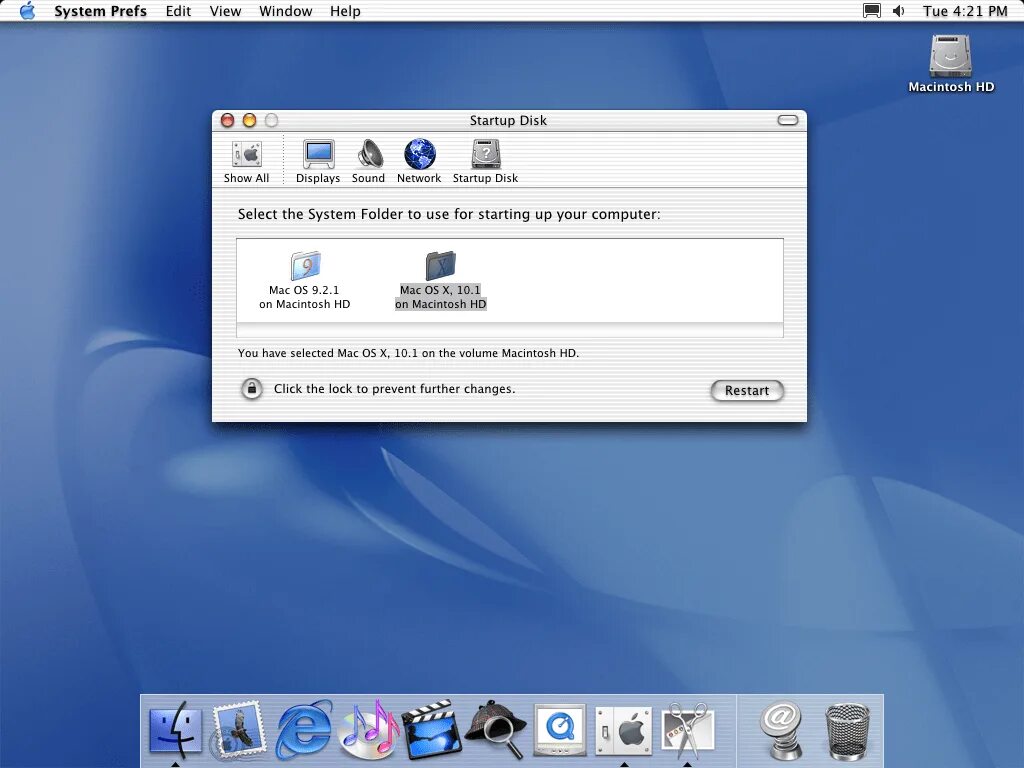Open Displays preferences in toolbar

point(318,162)
